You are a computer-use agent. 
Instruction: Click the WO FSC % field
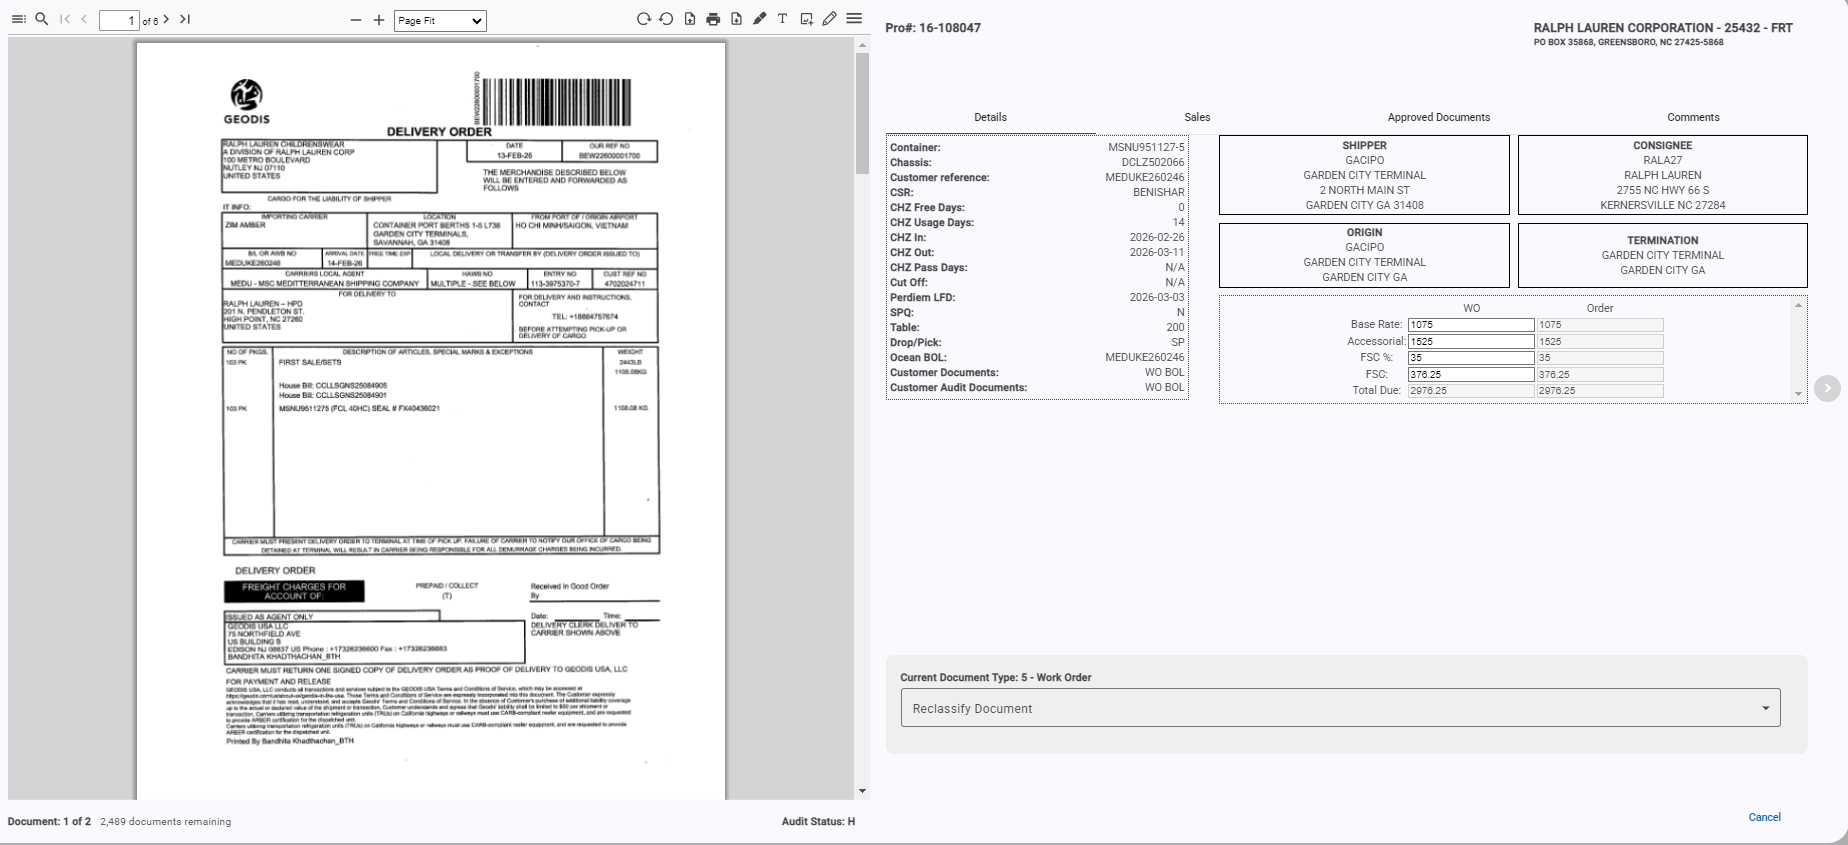[x=1471, y=358]
